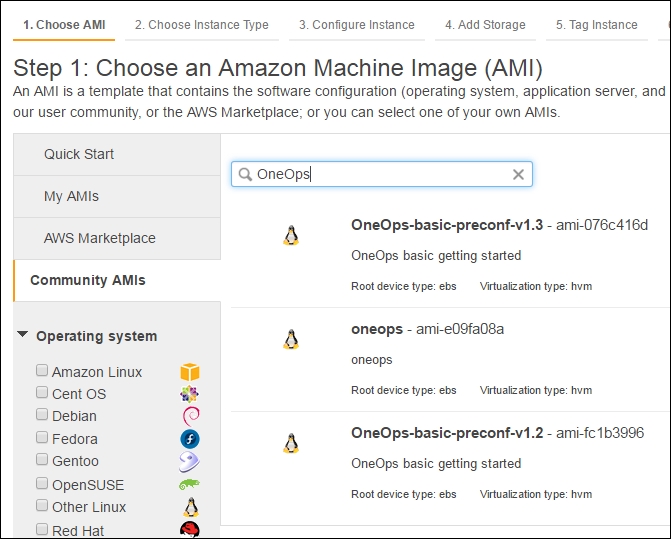Click the Fedora logo icon

pyautogui.click(x=190, y=439)
